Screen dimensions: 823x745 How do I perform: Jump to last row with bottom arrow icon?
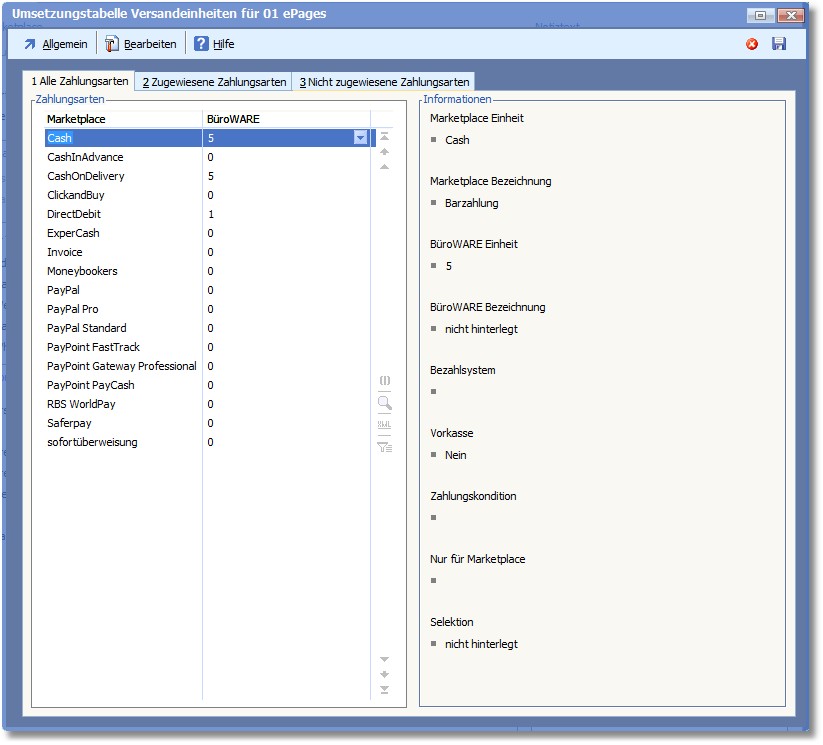click(384, 690)
